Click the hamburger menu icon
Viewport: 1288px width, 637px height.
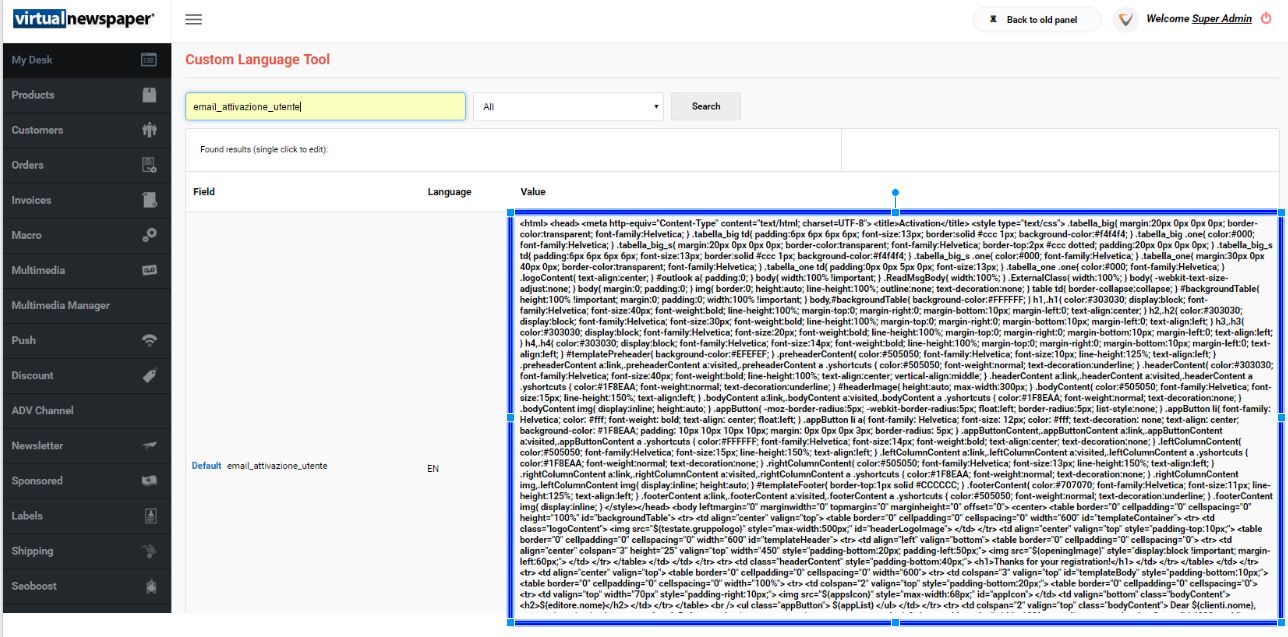[x=194, y=19]
